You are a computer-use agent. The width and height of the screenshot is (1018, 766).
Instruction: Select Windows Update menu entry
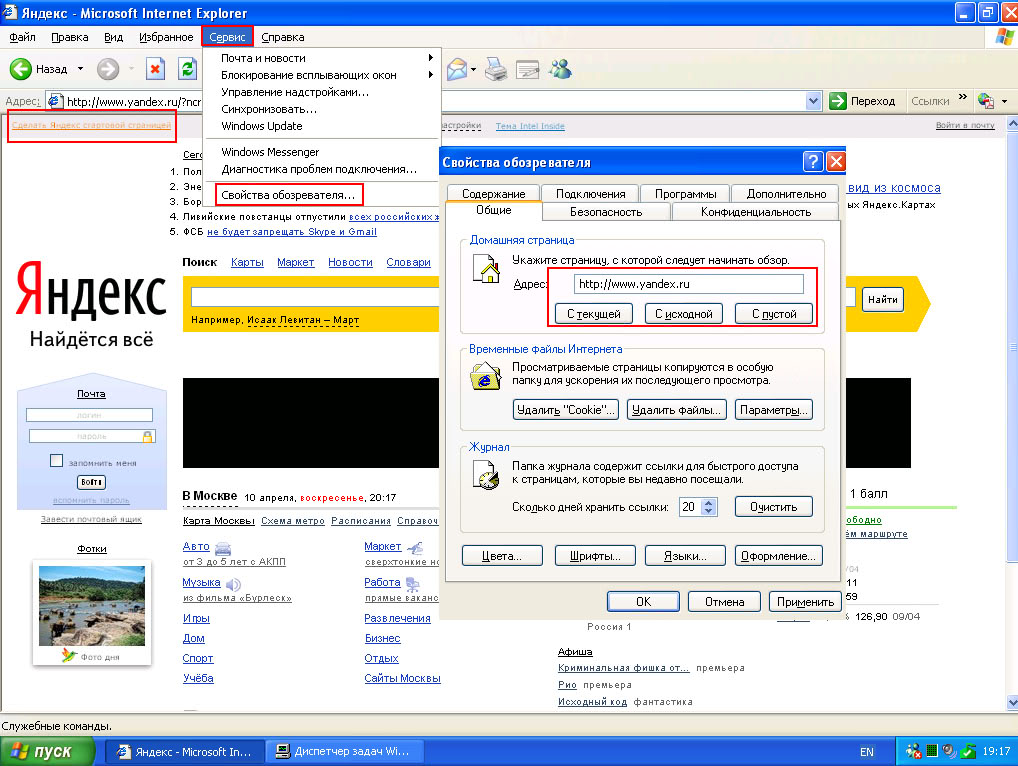[x=262, y=126]
